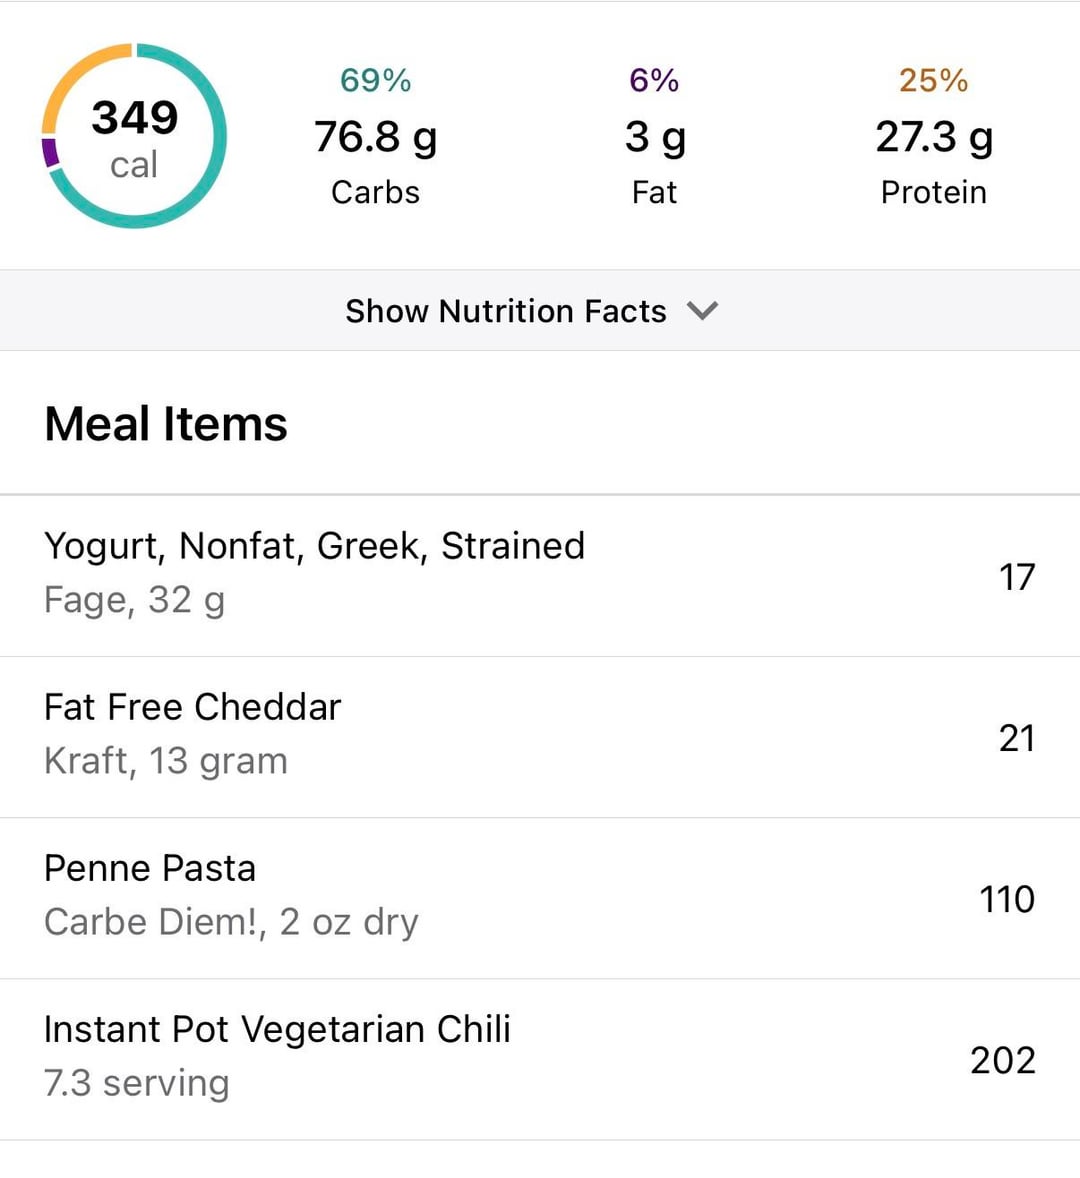Tap the purple fat ring segment

pos(50,152)
